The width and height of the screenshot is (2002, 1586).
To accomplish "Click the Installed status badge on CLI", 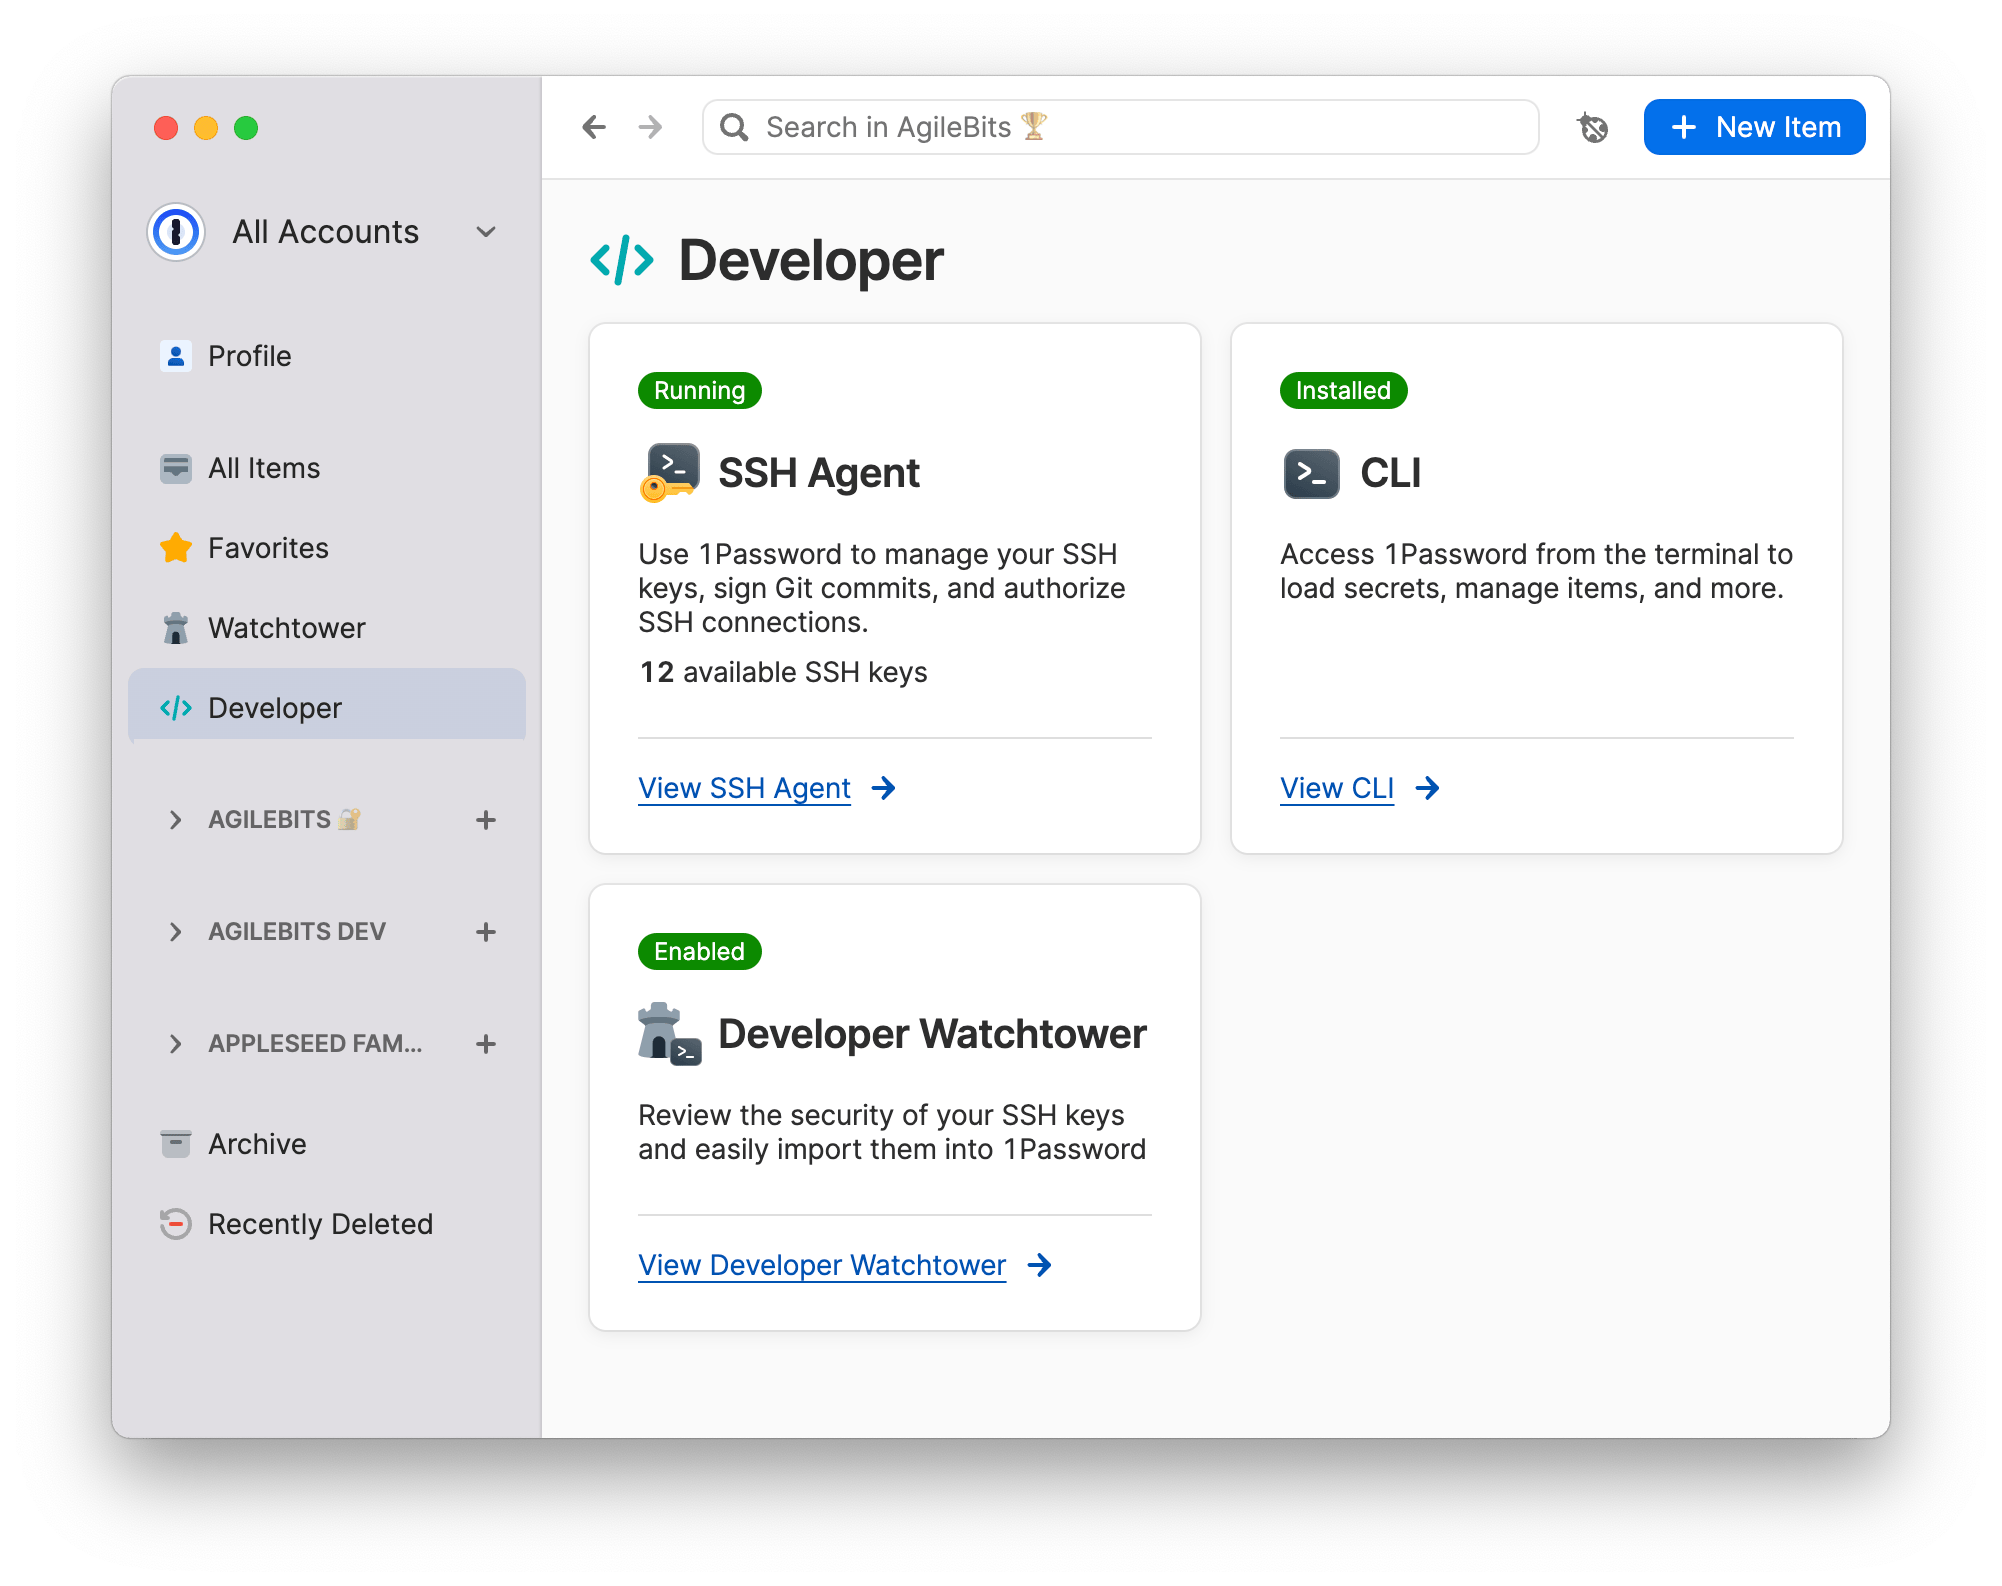I will coord(1339,390).
